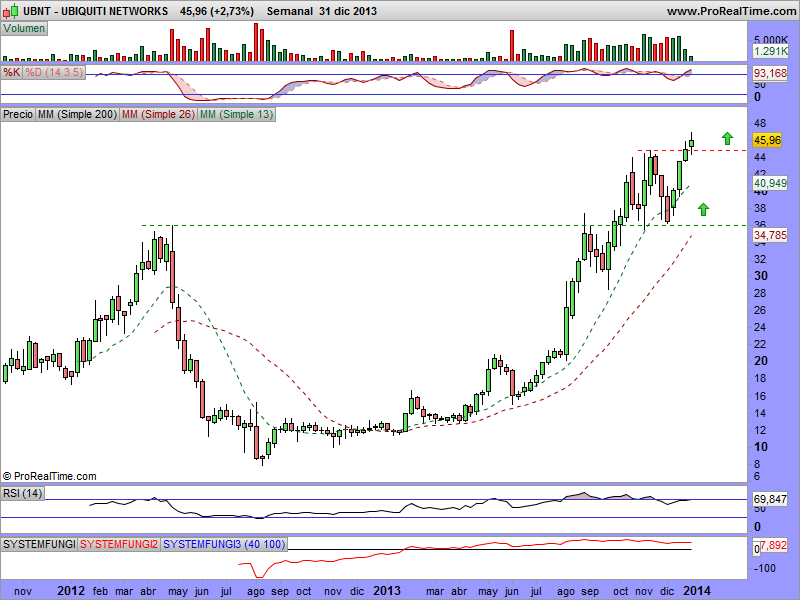Click the 30 level on the price axis
Screen dimensions: 800x600
[761, 276]
